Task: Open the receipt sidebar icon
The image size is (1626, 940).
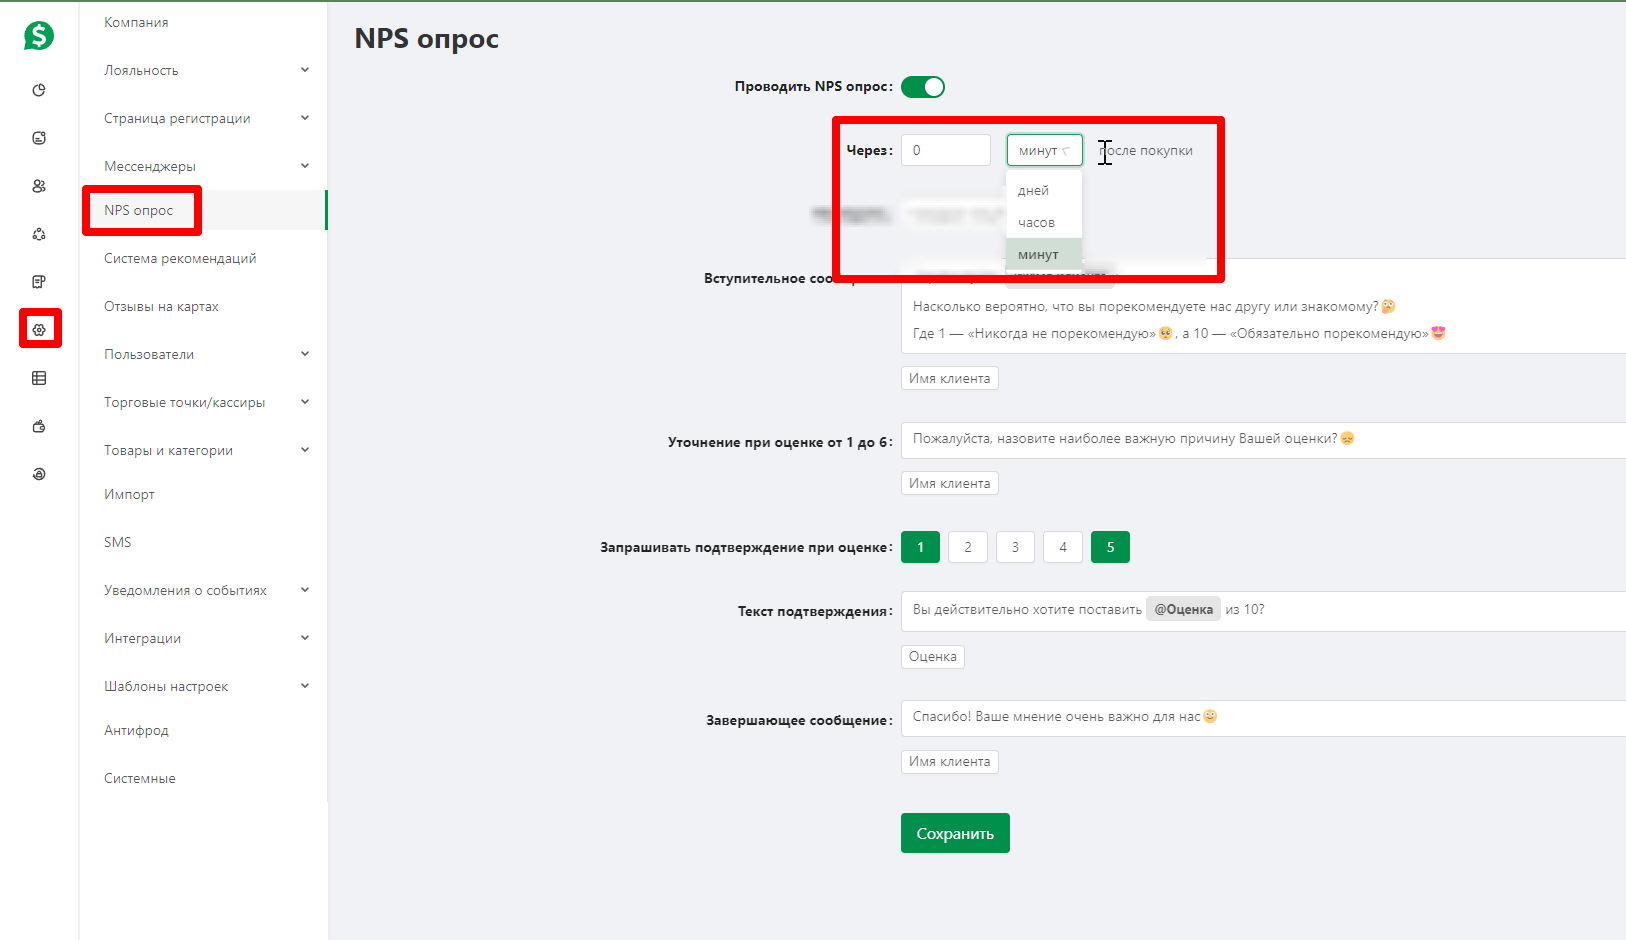Action: [39, 282]
